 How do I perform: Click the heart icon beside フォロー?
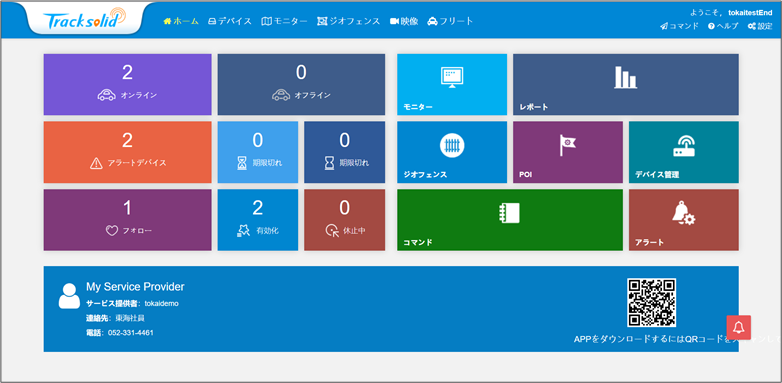point(112,231)
